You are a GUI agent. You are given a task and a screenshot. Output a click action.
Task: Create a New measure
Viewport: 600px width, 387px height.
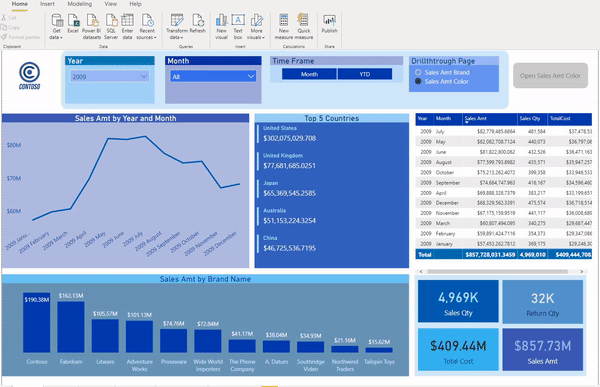284,27
